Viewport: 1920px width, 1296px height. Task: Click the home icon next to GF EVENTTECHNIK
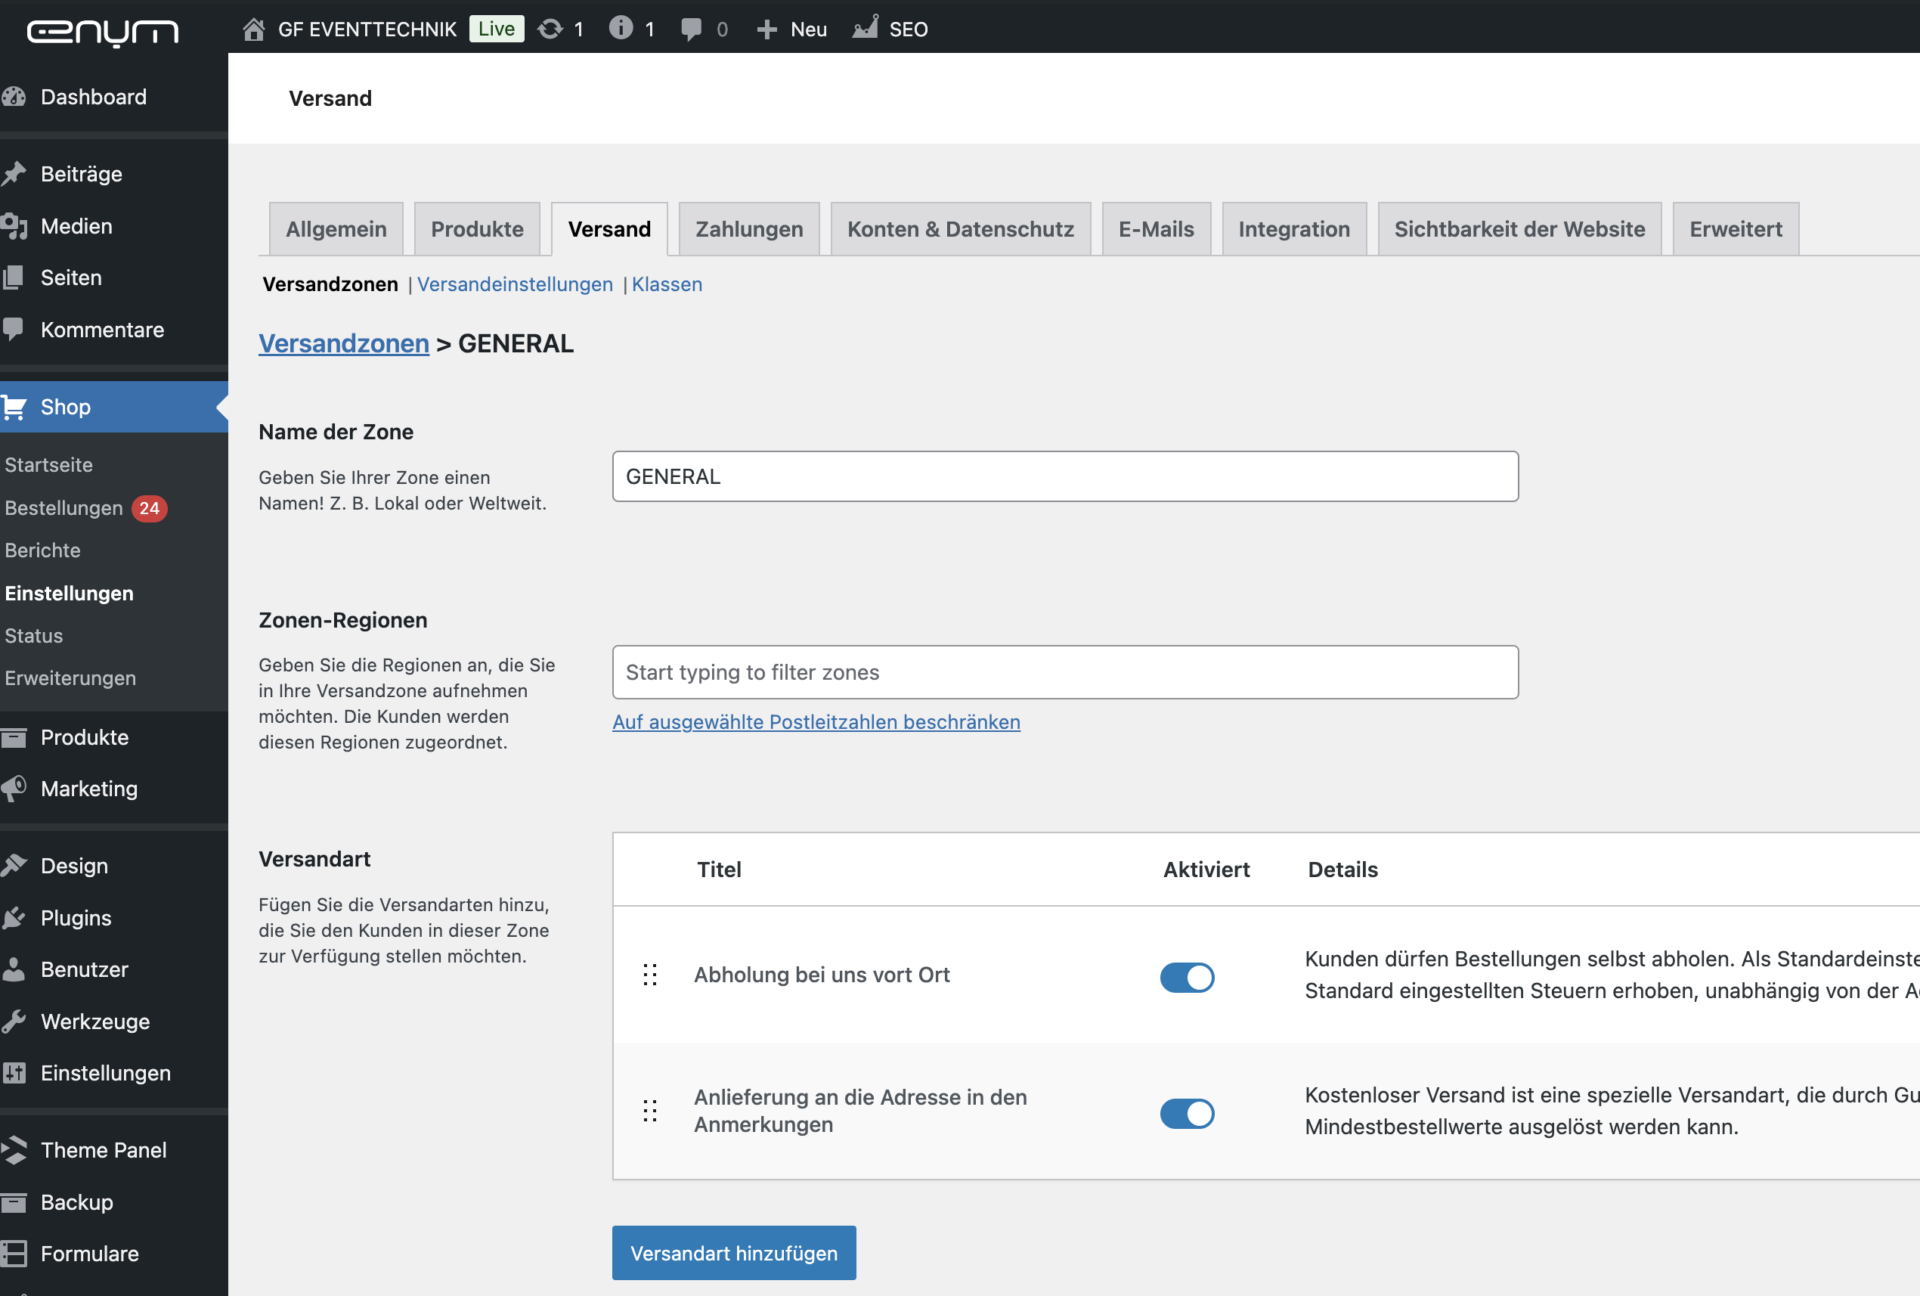tap(253, 29)
